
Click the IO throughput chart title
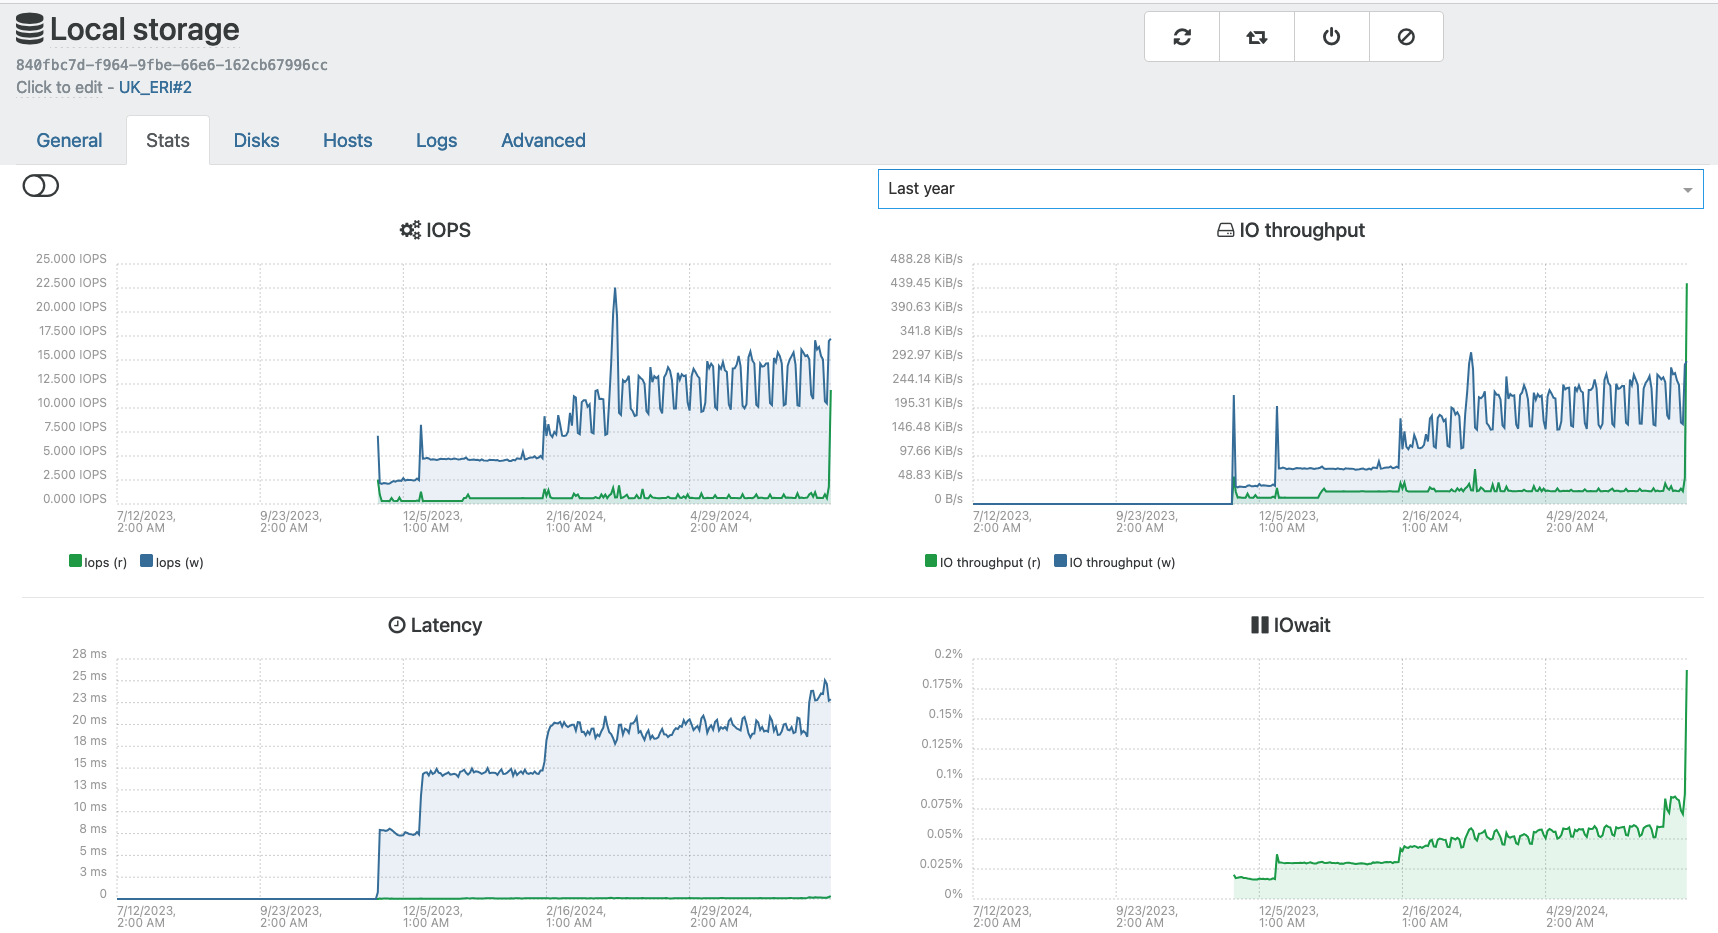1302,230
